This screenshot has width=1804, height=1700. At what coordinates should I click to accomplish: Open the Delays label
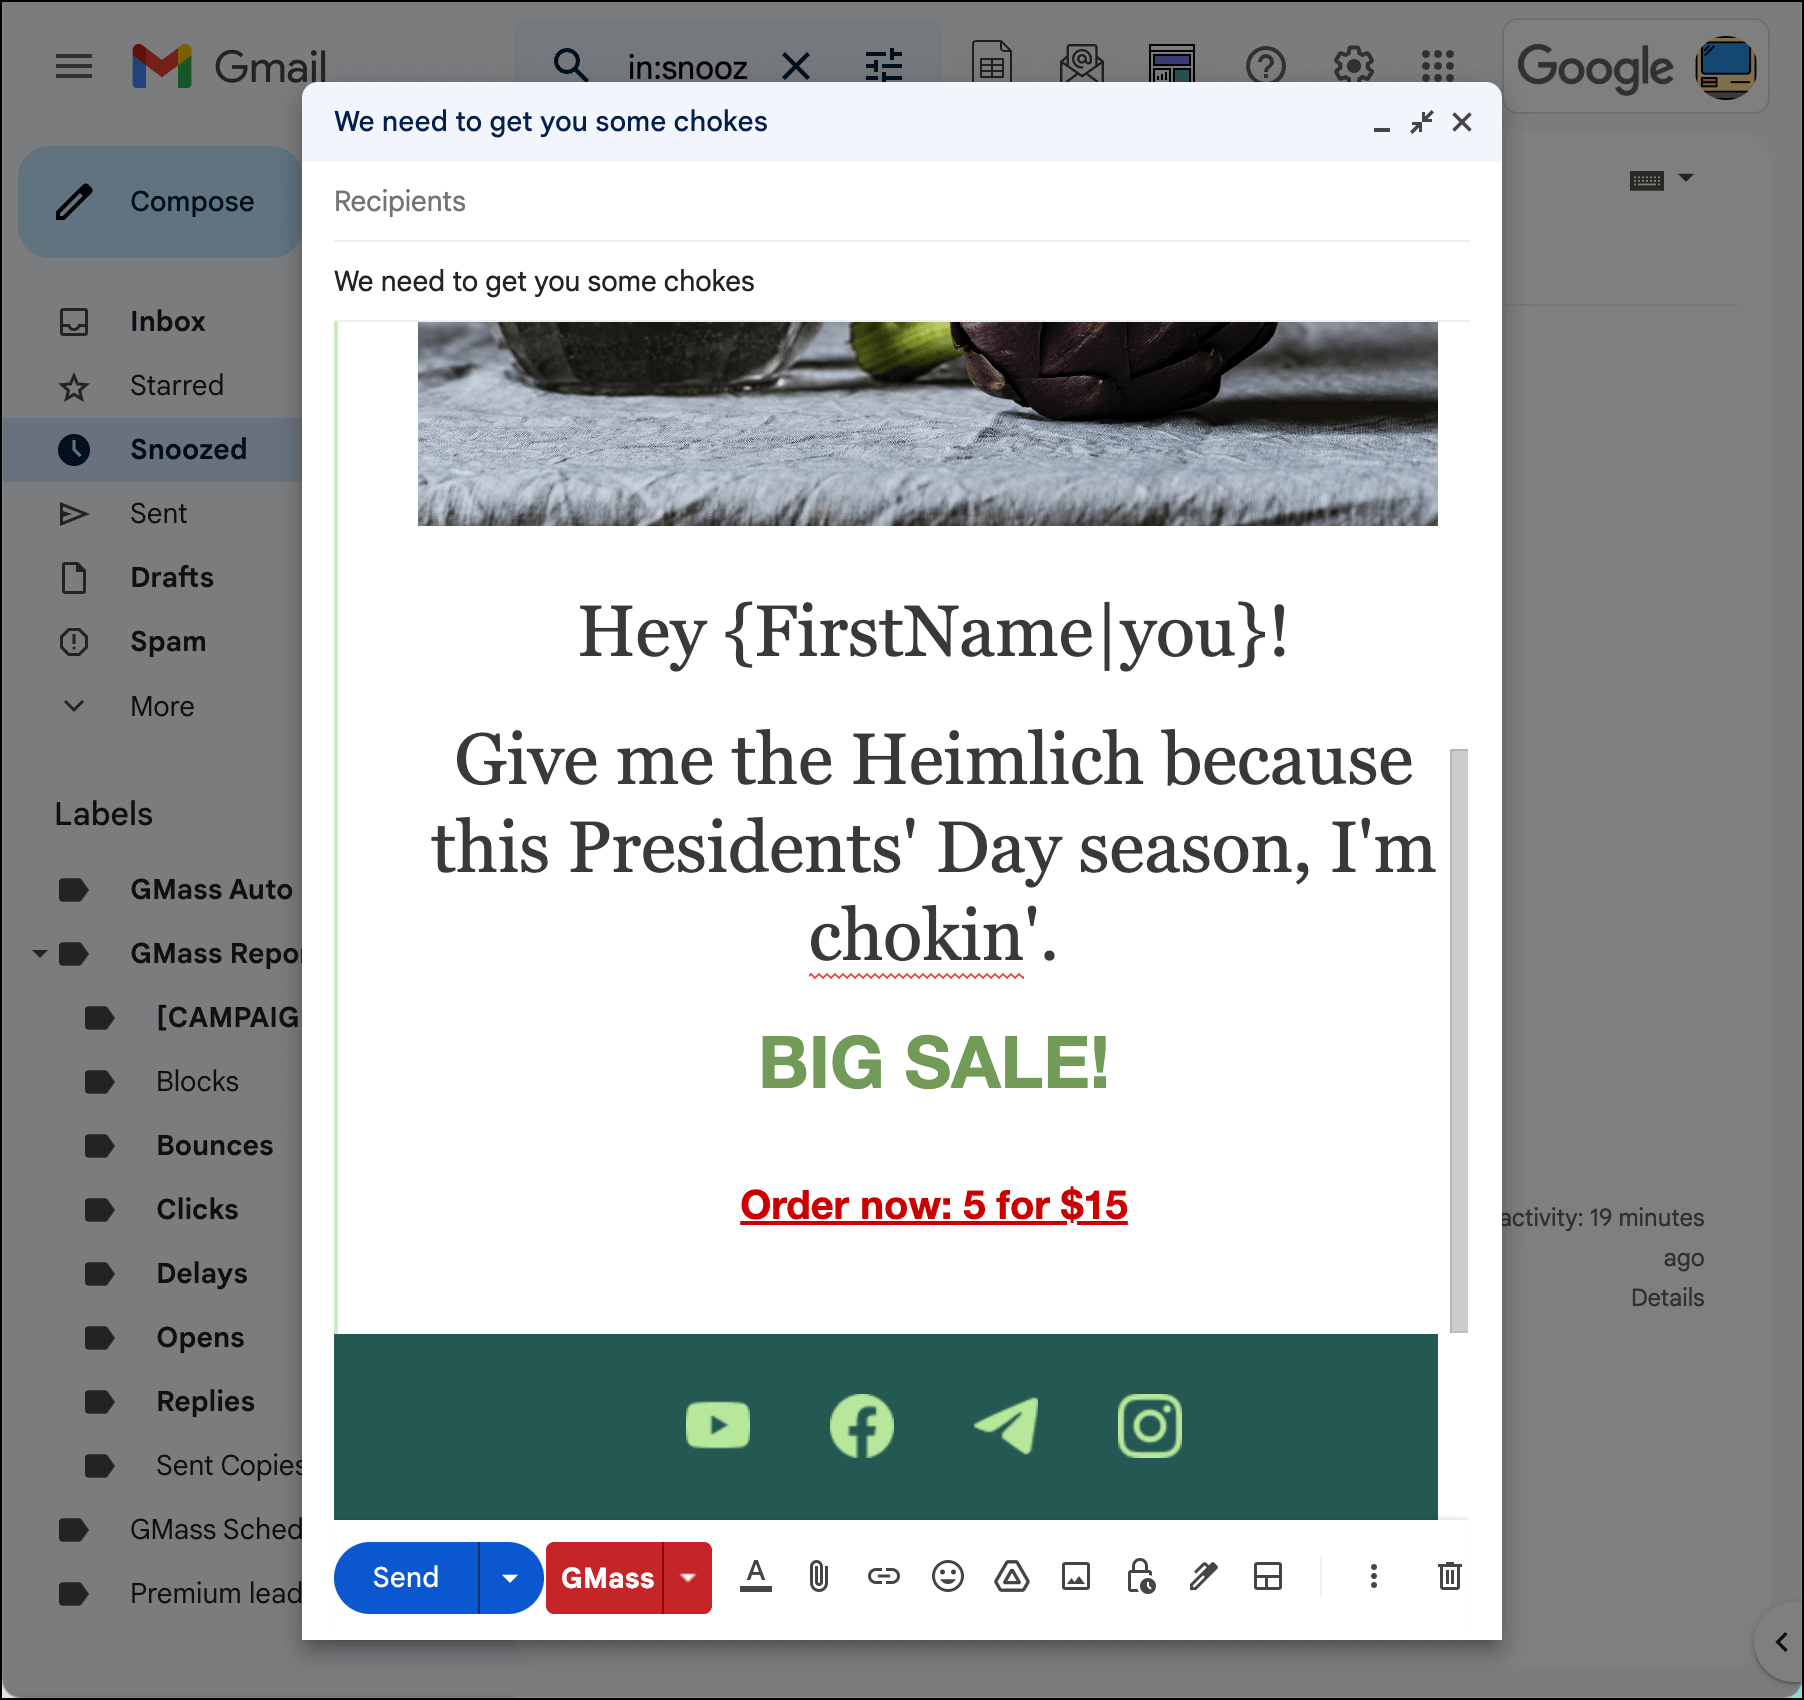click(201, 1274)
